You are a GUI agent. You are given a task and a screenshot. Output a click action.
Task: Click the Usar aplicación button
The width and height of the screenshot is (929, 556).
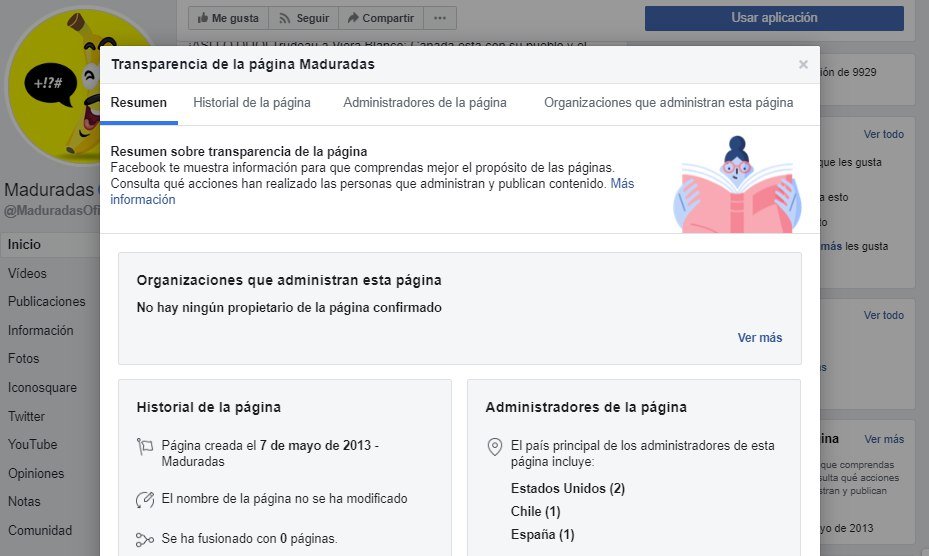[x=774, y=18]
